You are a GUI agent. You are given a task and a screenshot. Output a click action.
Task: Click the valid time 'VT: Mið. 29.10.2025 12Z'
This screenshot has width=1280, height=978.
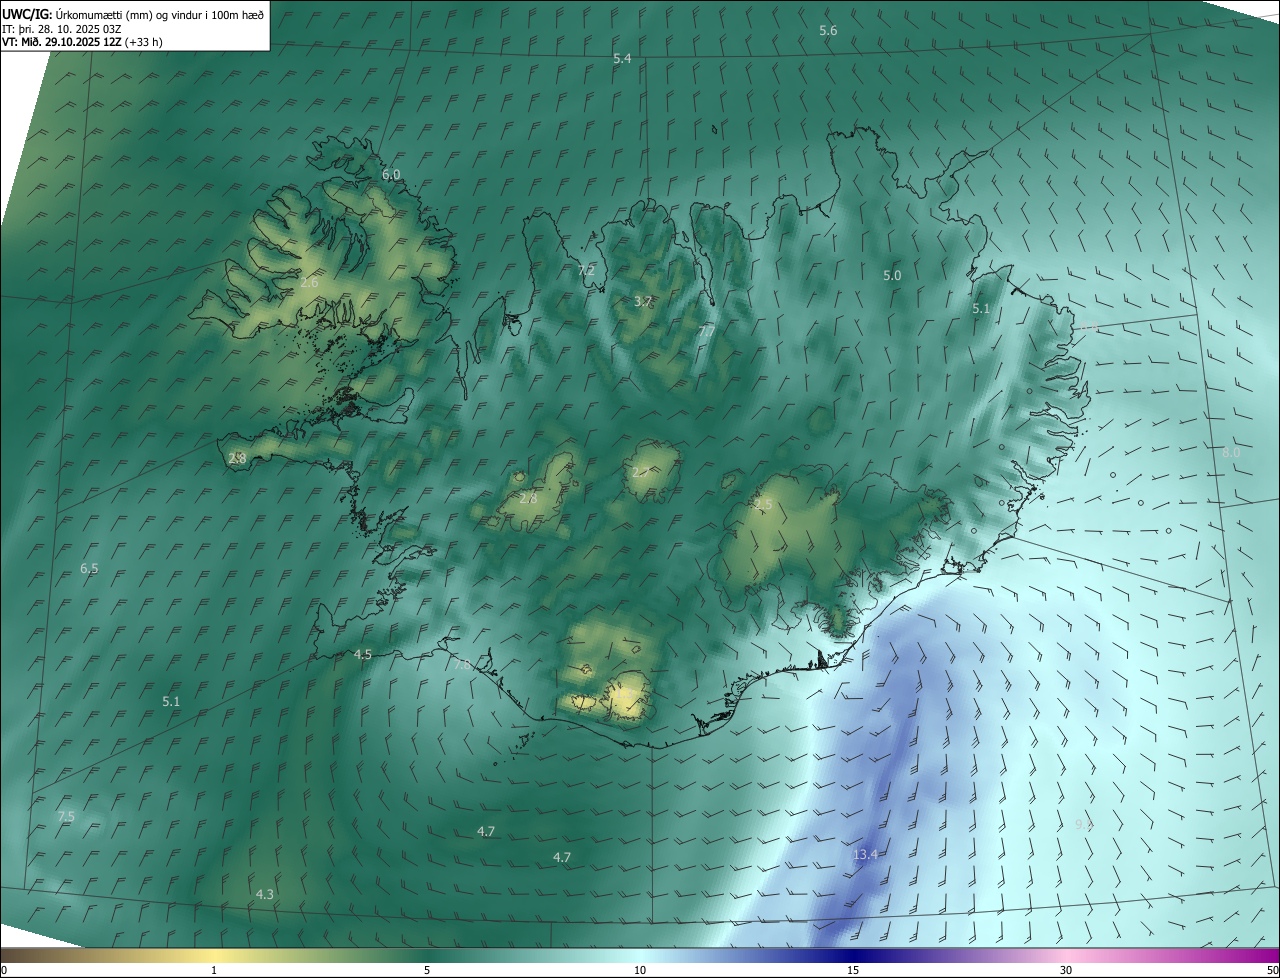pos(62,42)
